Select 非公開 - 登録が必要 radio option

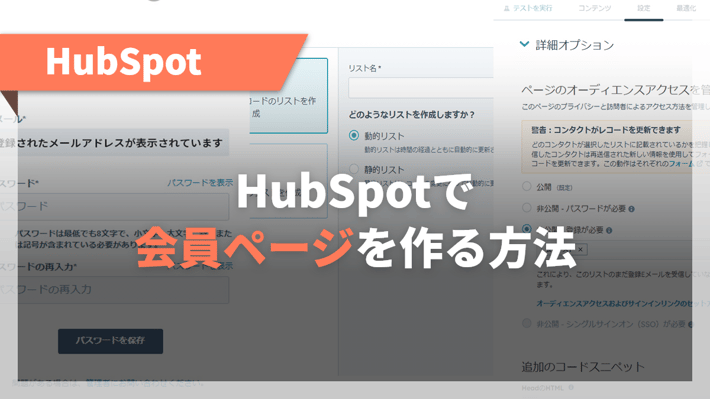[x=526, y=229]
